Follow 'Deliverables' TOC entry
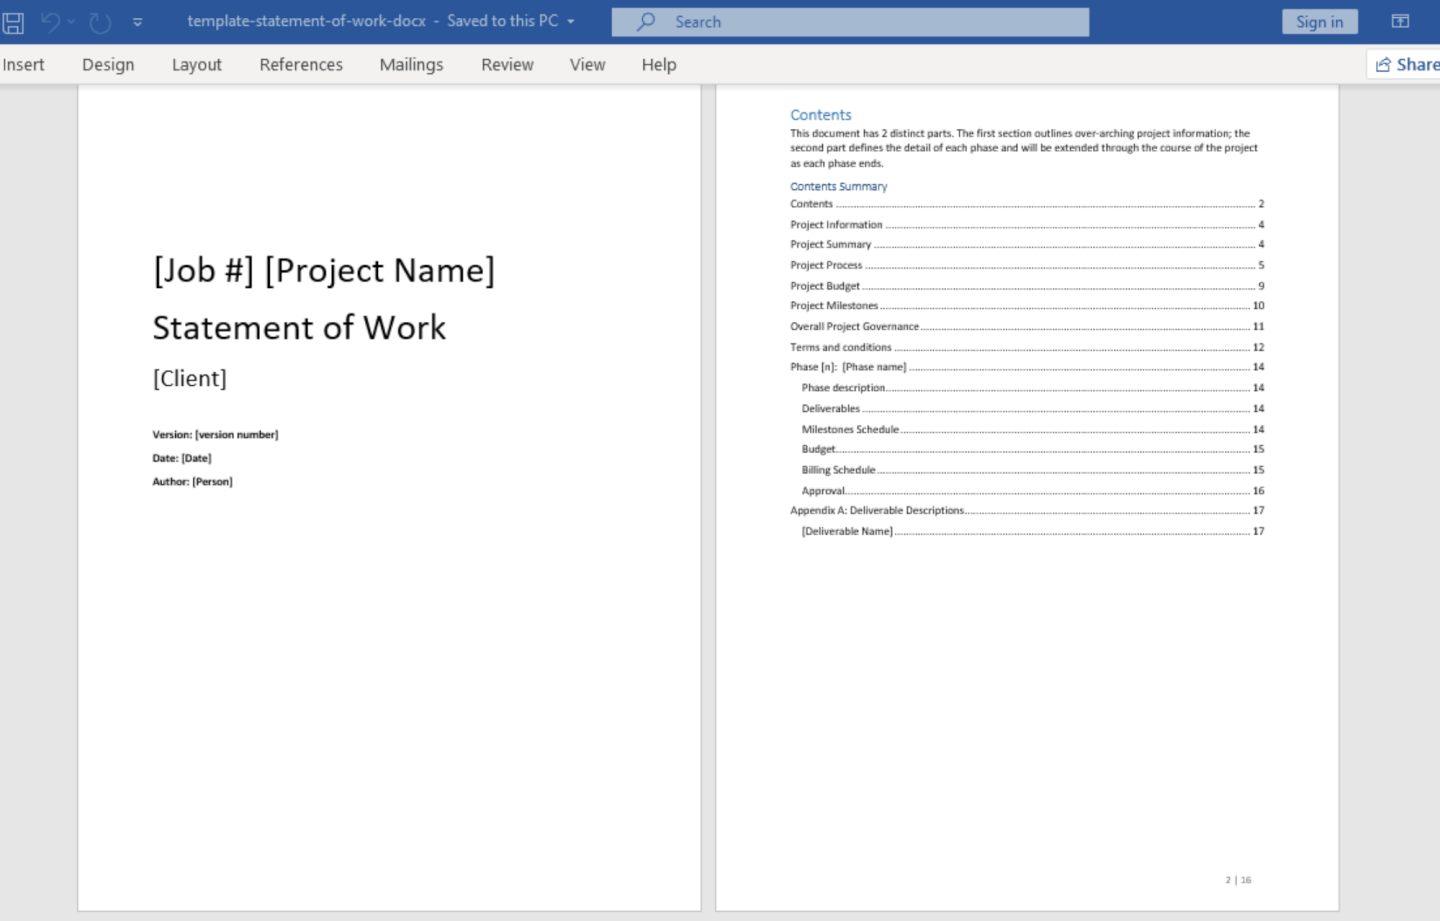The height and width of the screenshot is (921, 1440). [x=1033, y=408]
